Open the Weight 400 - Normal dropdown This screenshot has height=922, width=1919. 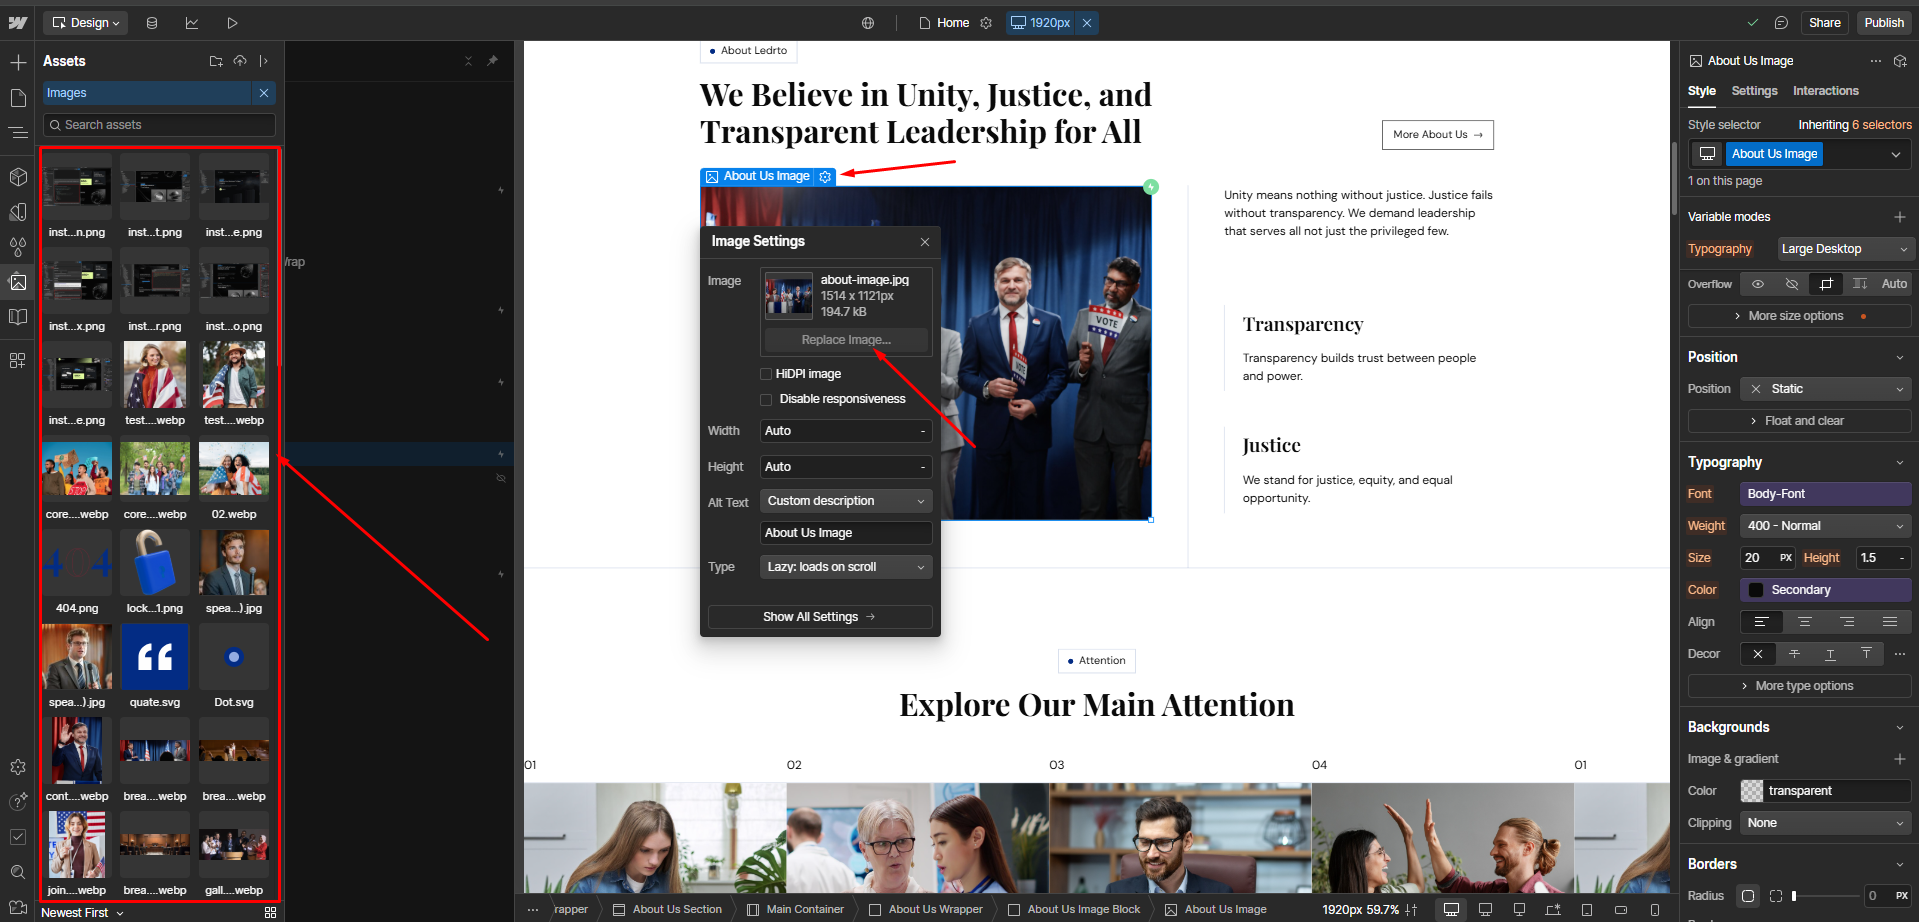[x=1825, y=526]
